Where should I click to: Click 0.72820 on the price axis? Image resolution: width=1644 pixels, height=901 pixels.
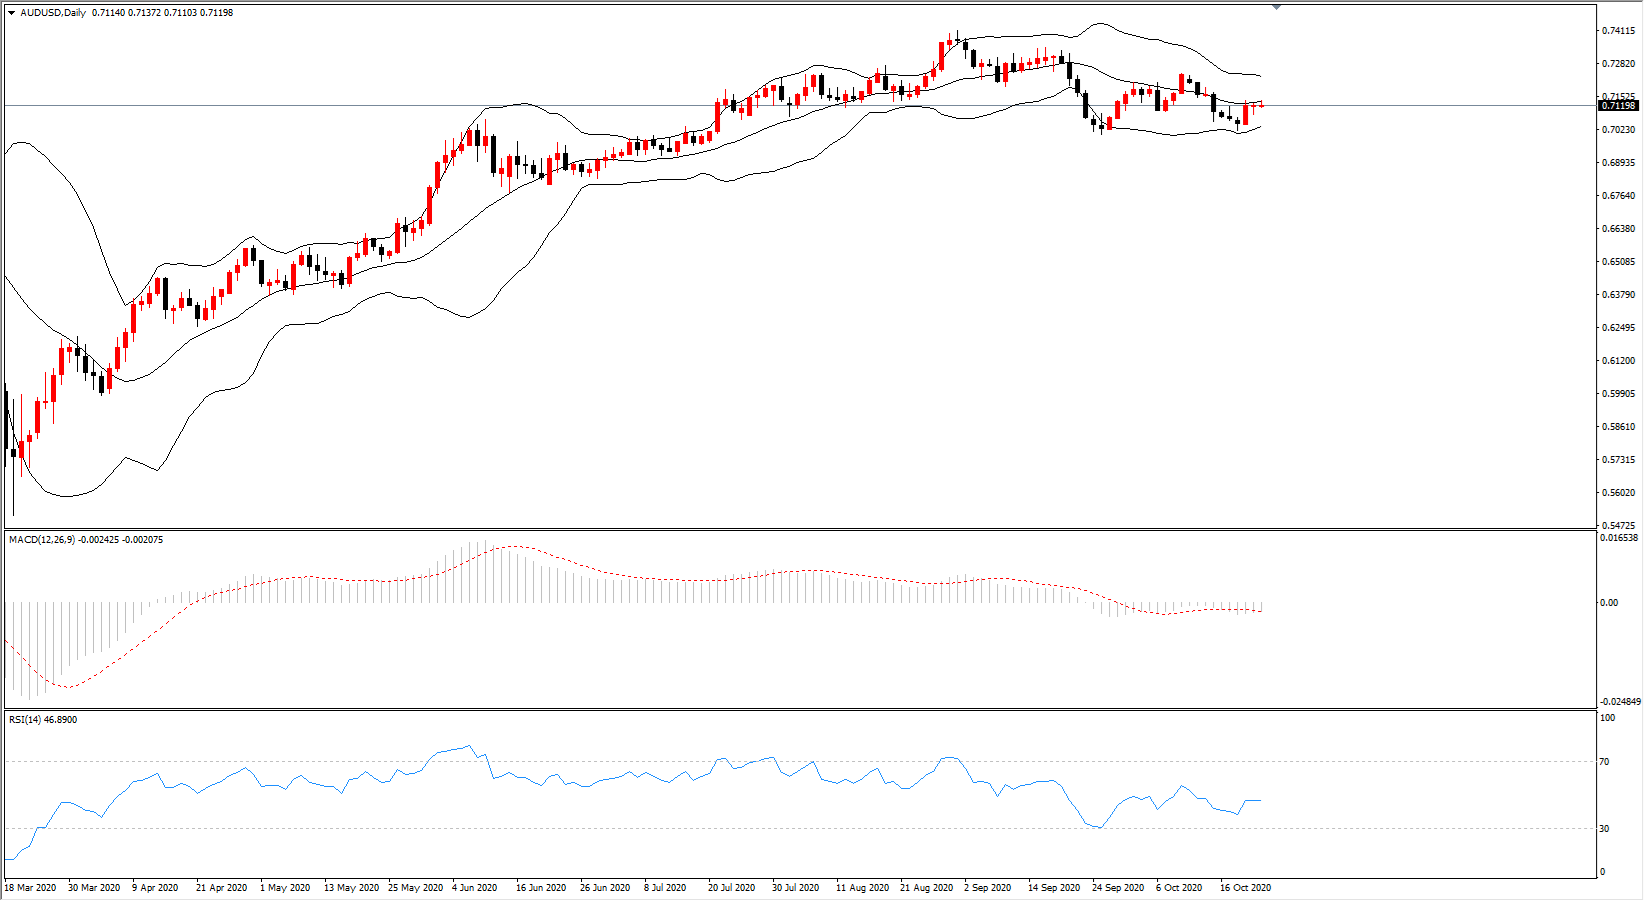[1618, 64]
